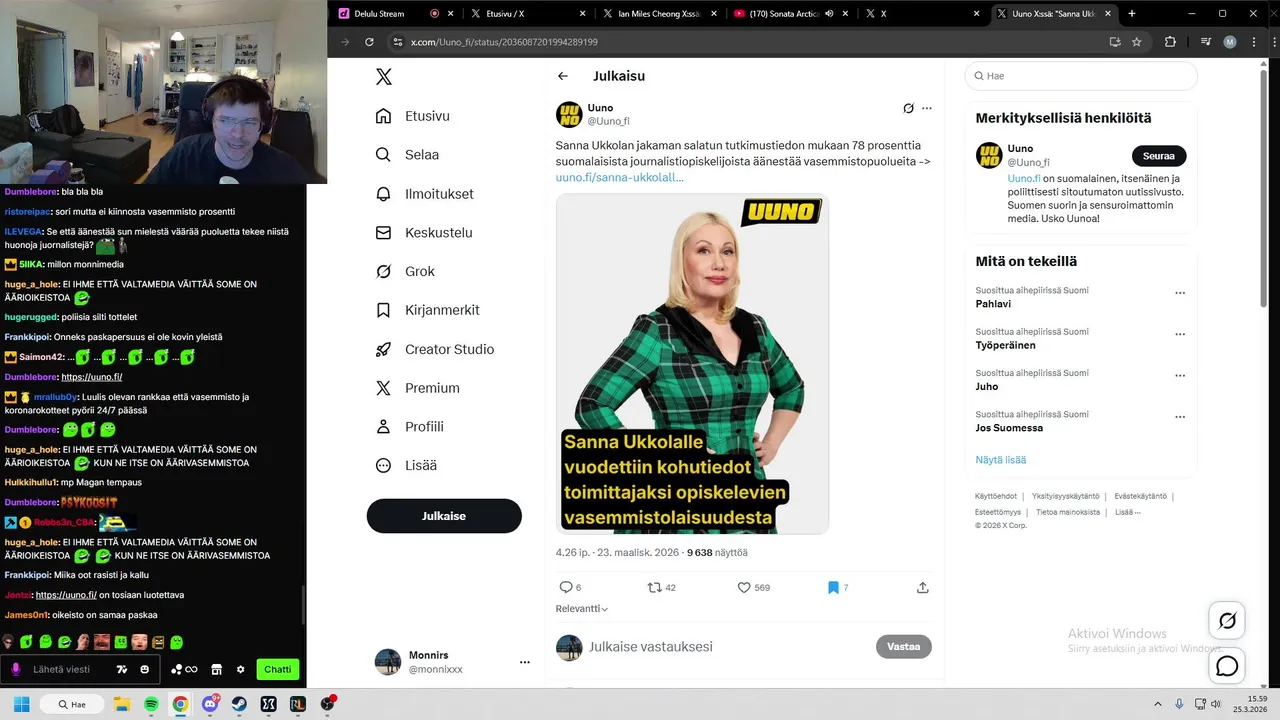Click the purple microphone in chat input
The width and height of the screenshot is (1280, 720).
(x=15, y=669)
